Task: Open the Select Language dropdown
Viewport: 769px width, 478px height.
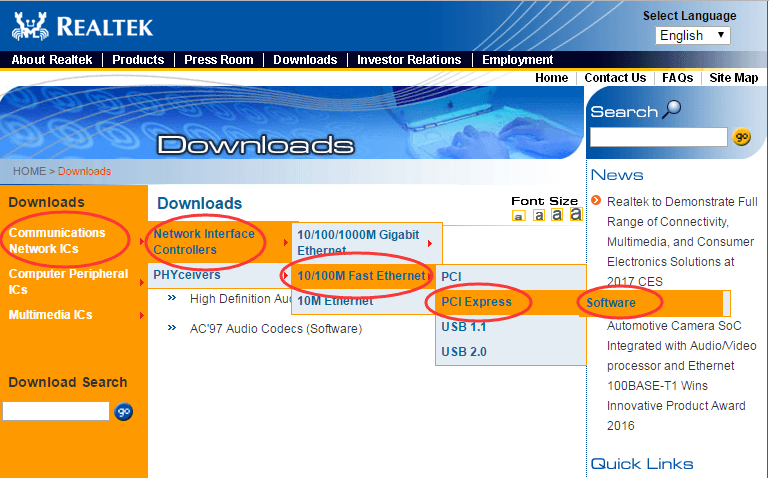Action: point(692,35)
